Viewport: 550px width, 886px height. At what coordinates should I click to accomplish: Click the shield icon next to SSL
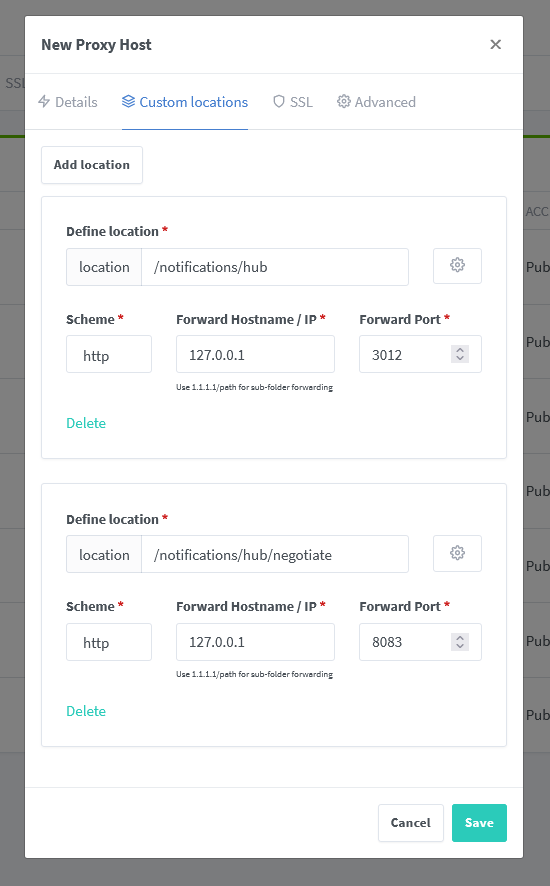pos(279,102)
